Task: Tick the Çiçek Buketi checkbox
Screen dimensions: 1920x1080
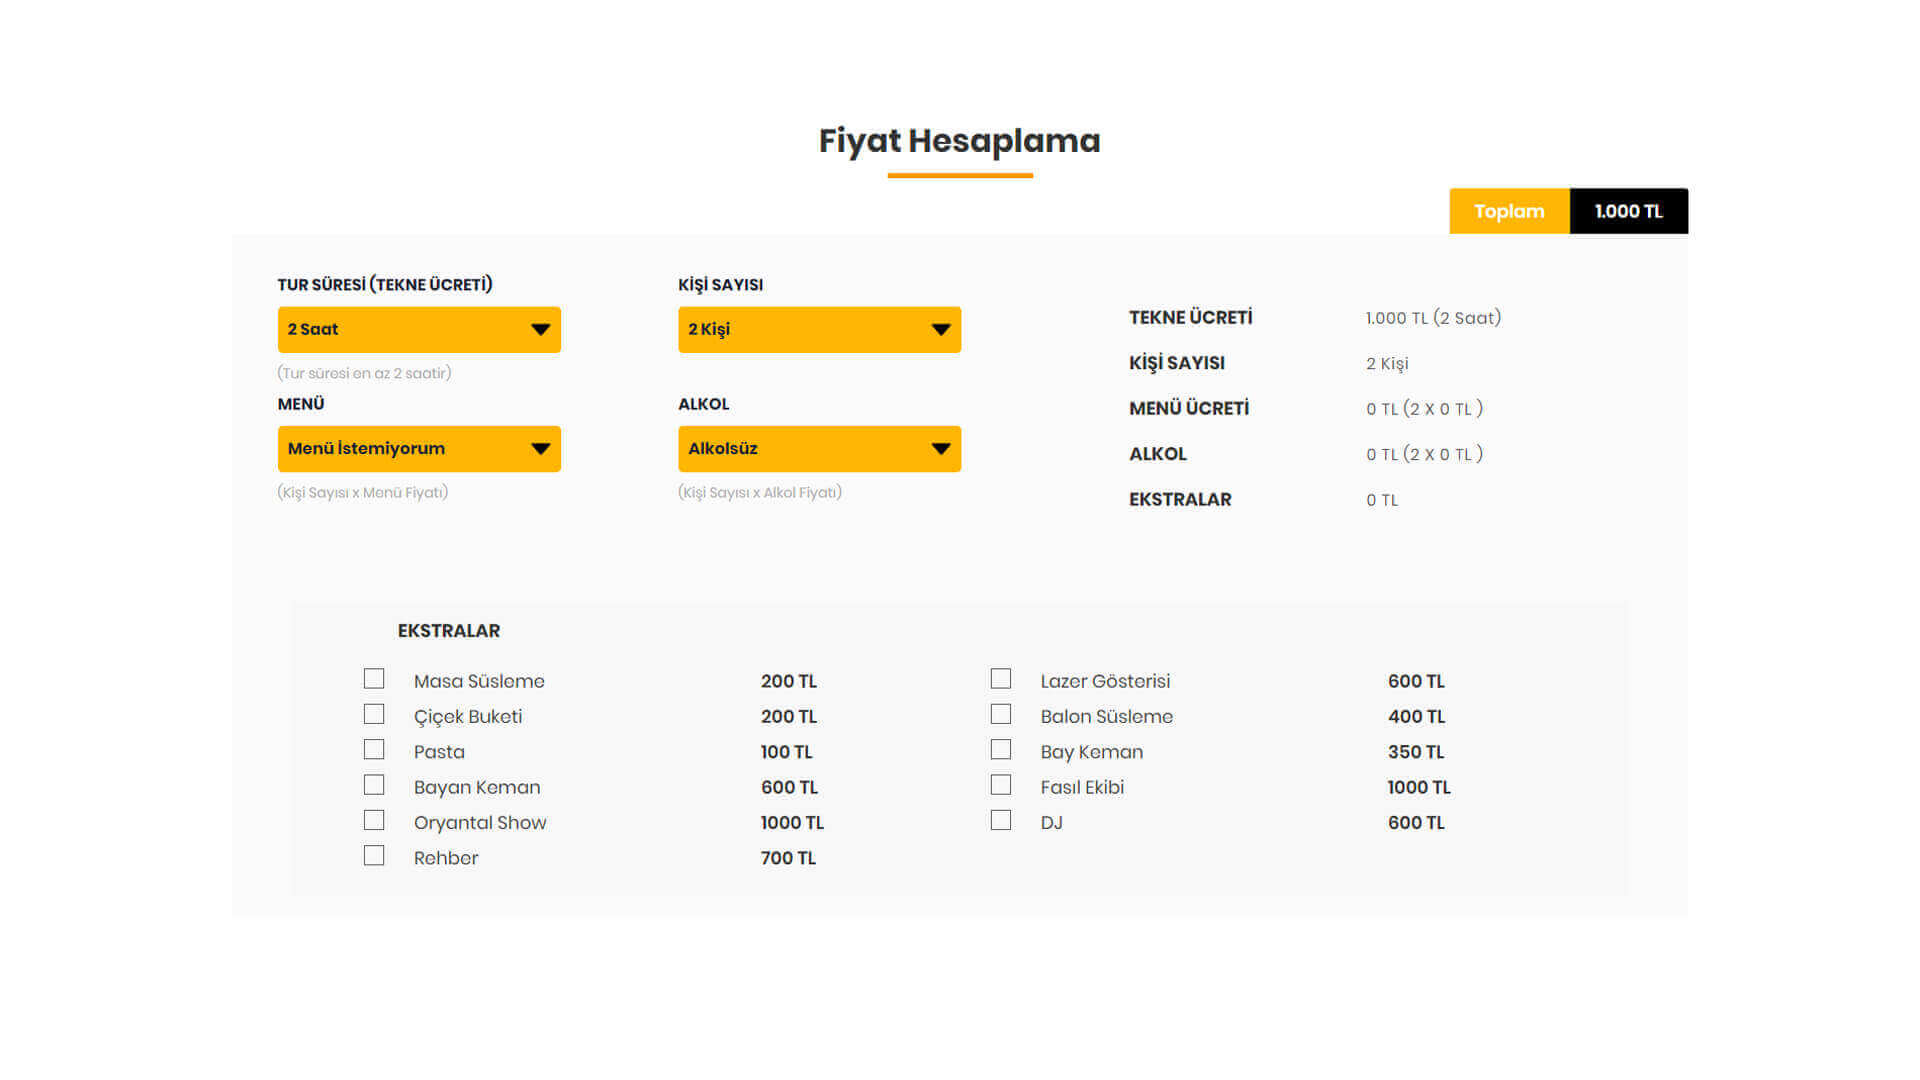Action: click(374, 714)
